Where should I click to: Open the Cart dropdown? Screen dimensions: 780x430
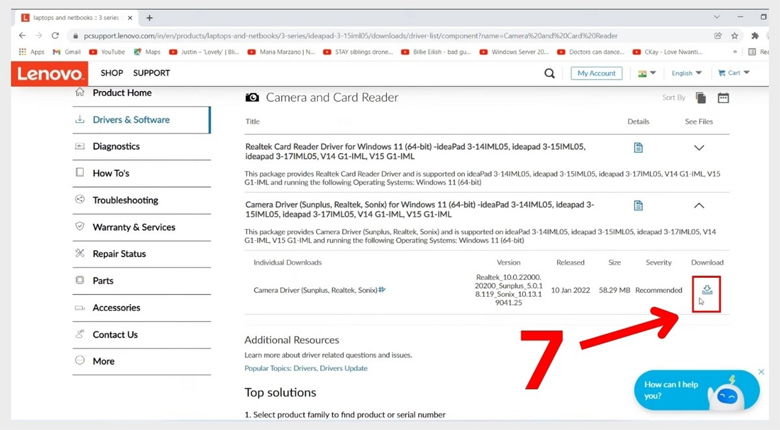[x=738, y=73]
